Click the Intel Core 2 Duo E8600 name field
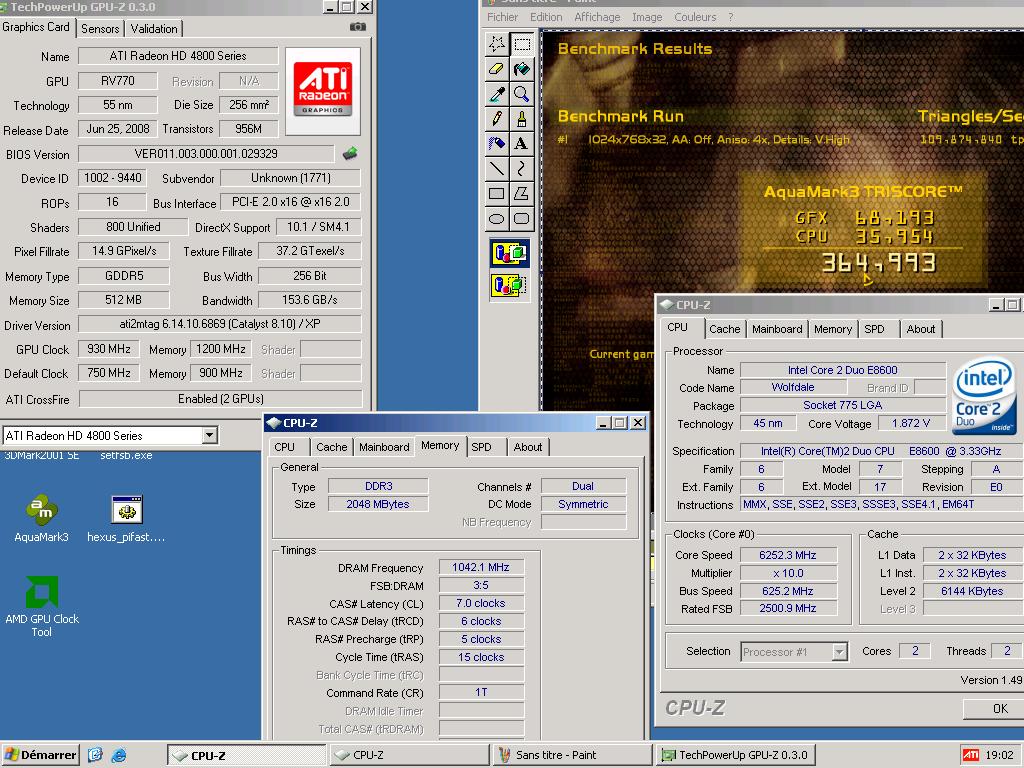This screenshot has height=768, width=1024. (842, 370)
